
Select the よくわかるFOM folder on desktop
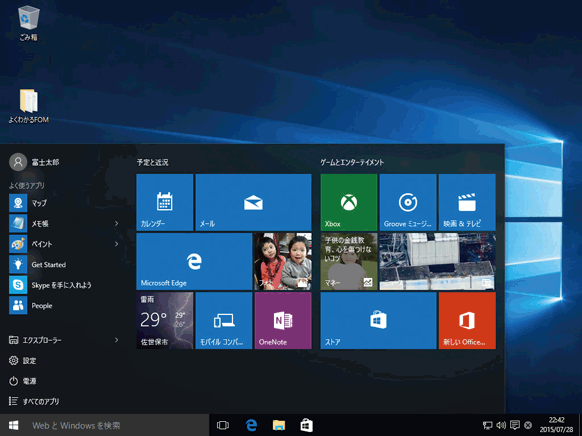click(x=29, y=106)
